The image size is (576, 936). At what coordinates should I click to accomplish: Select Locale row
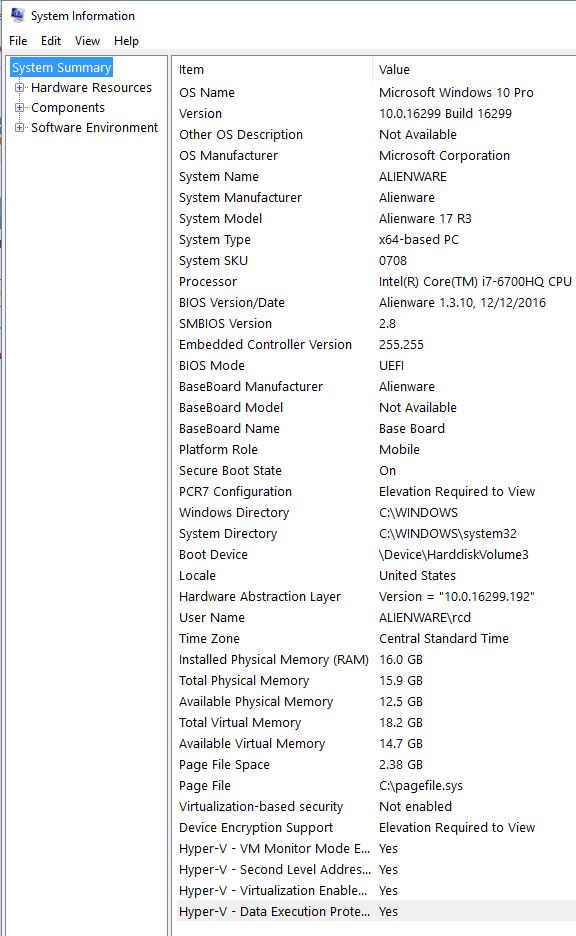tap(374, 575)
